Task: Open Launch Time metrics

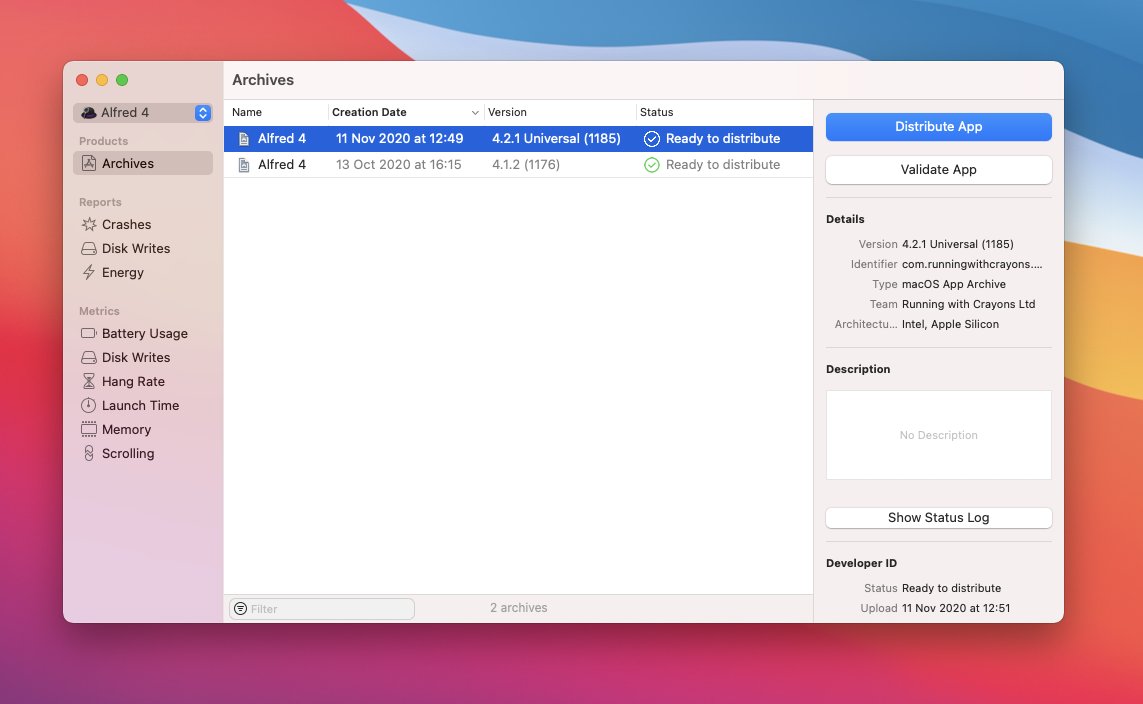Action: pos(143,405)
